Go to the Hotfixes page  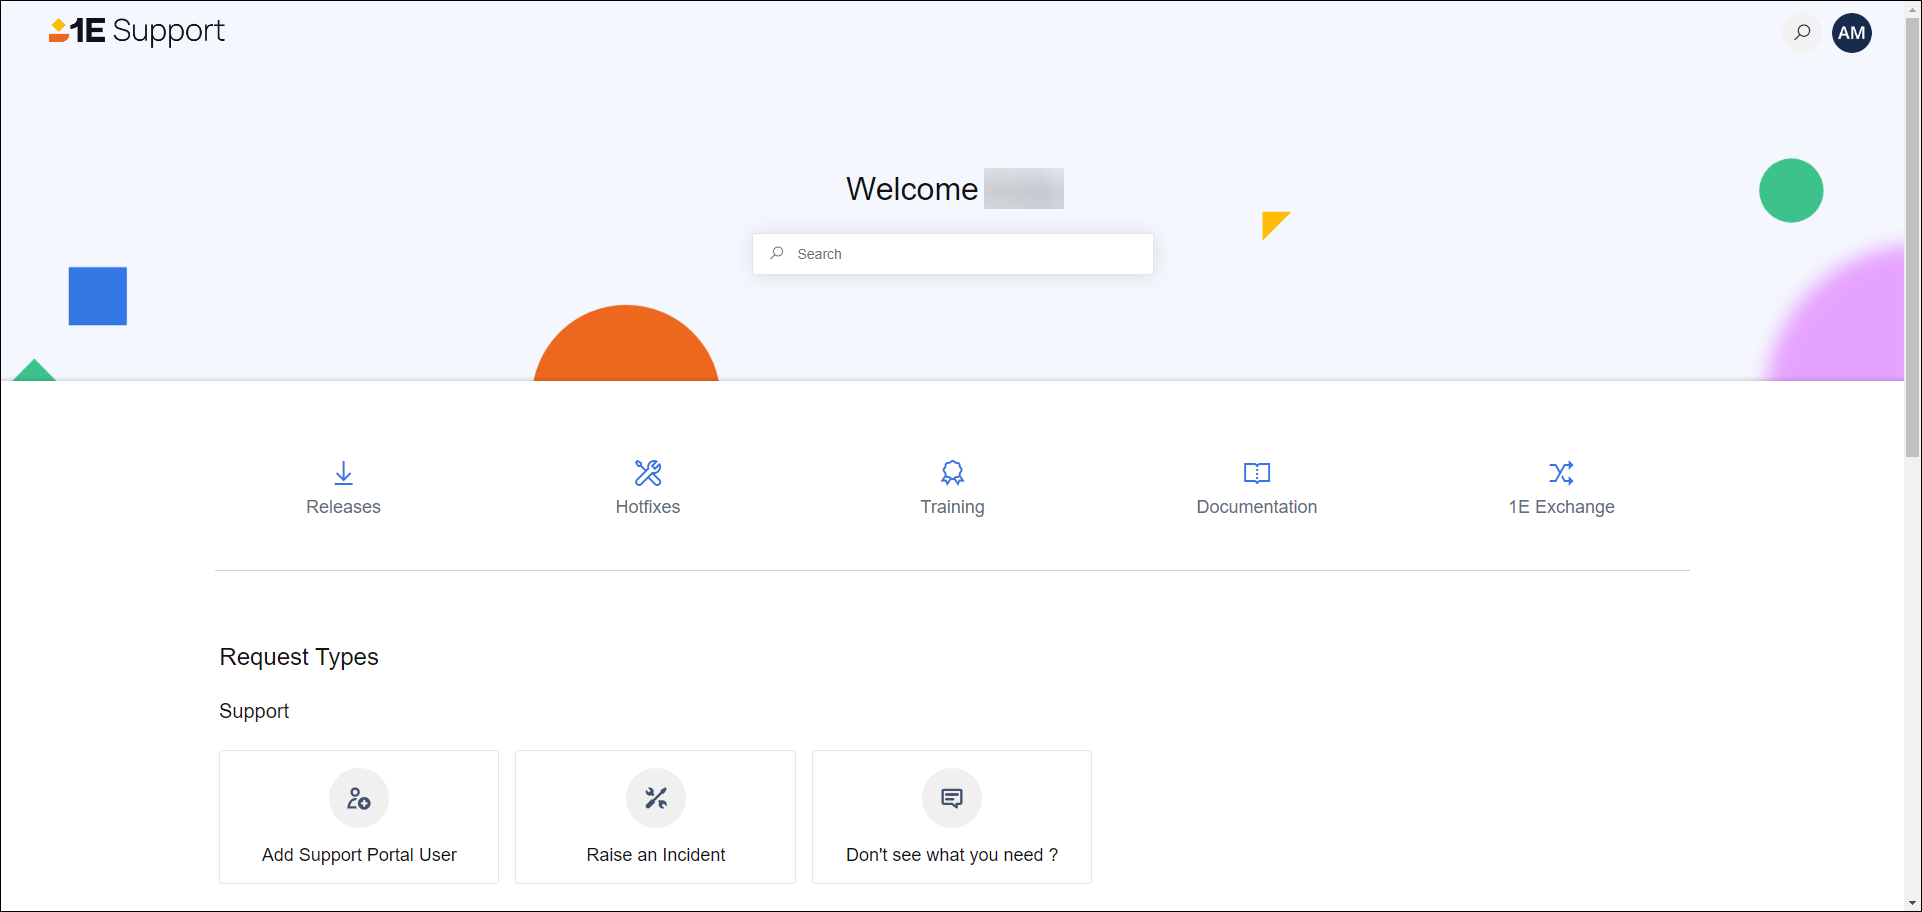pos(648,507)
